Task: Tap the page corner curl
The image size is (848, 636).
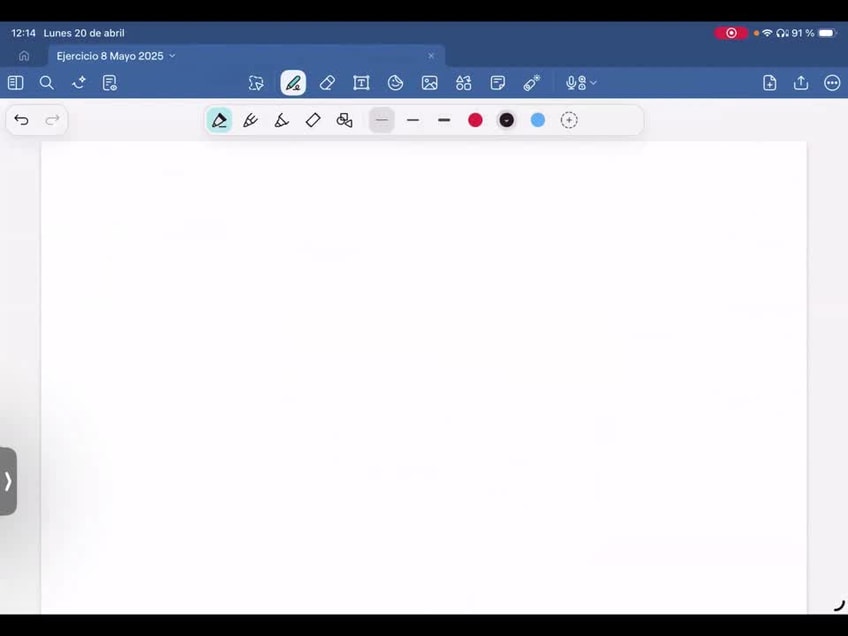Action: tap(839, 606)
